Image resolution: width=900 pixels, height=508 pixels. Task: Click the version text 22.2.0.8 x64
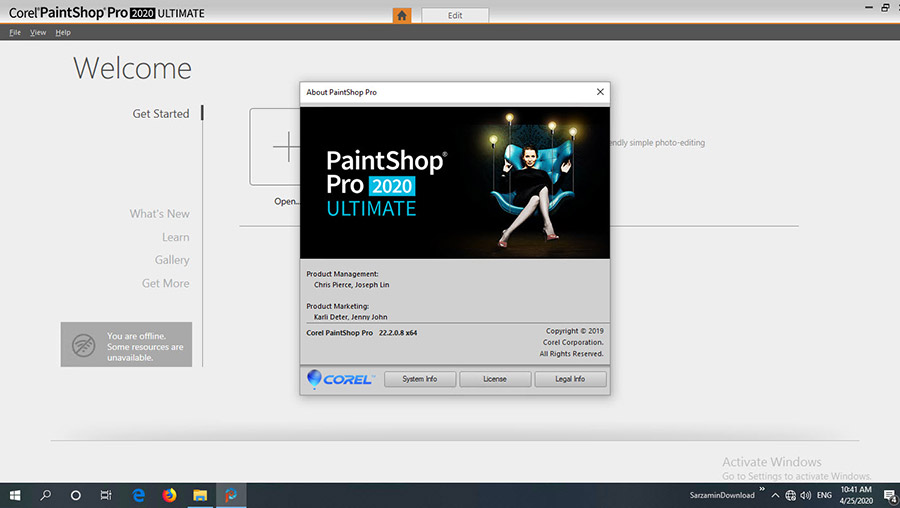point(398,333)
